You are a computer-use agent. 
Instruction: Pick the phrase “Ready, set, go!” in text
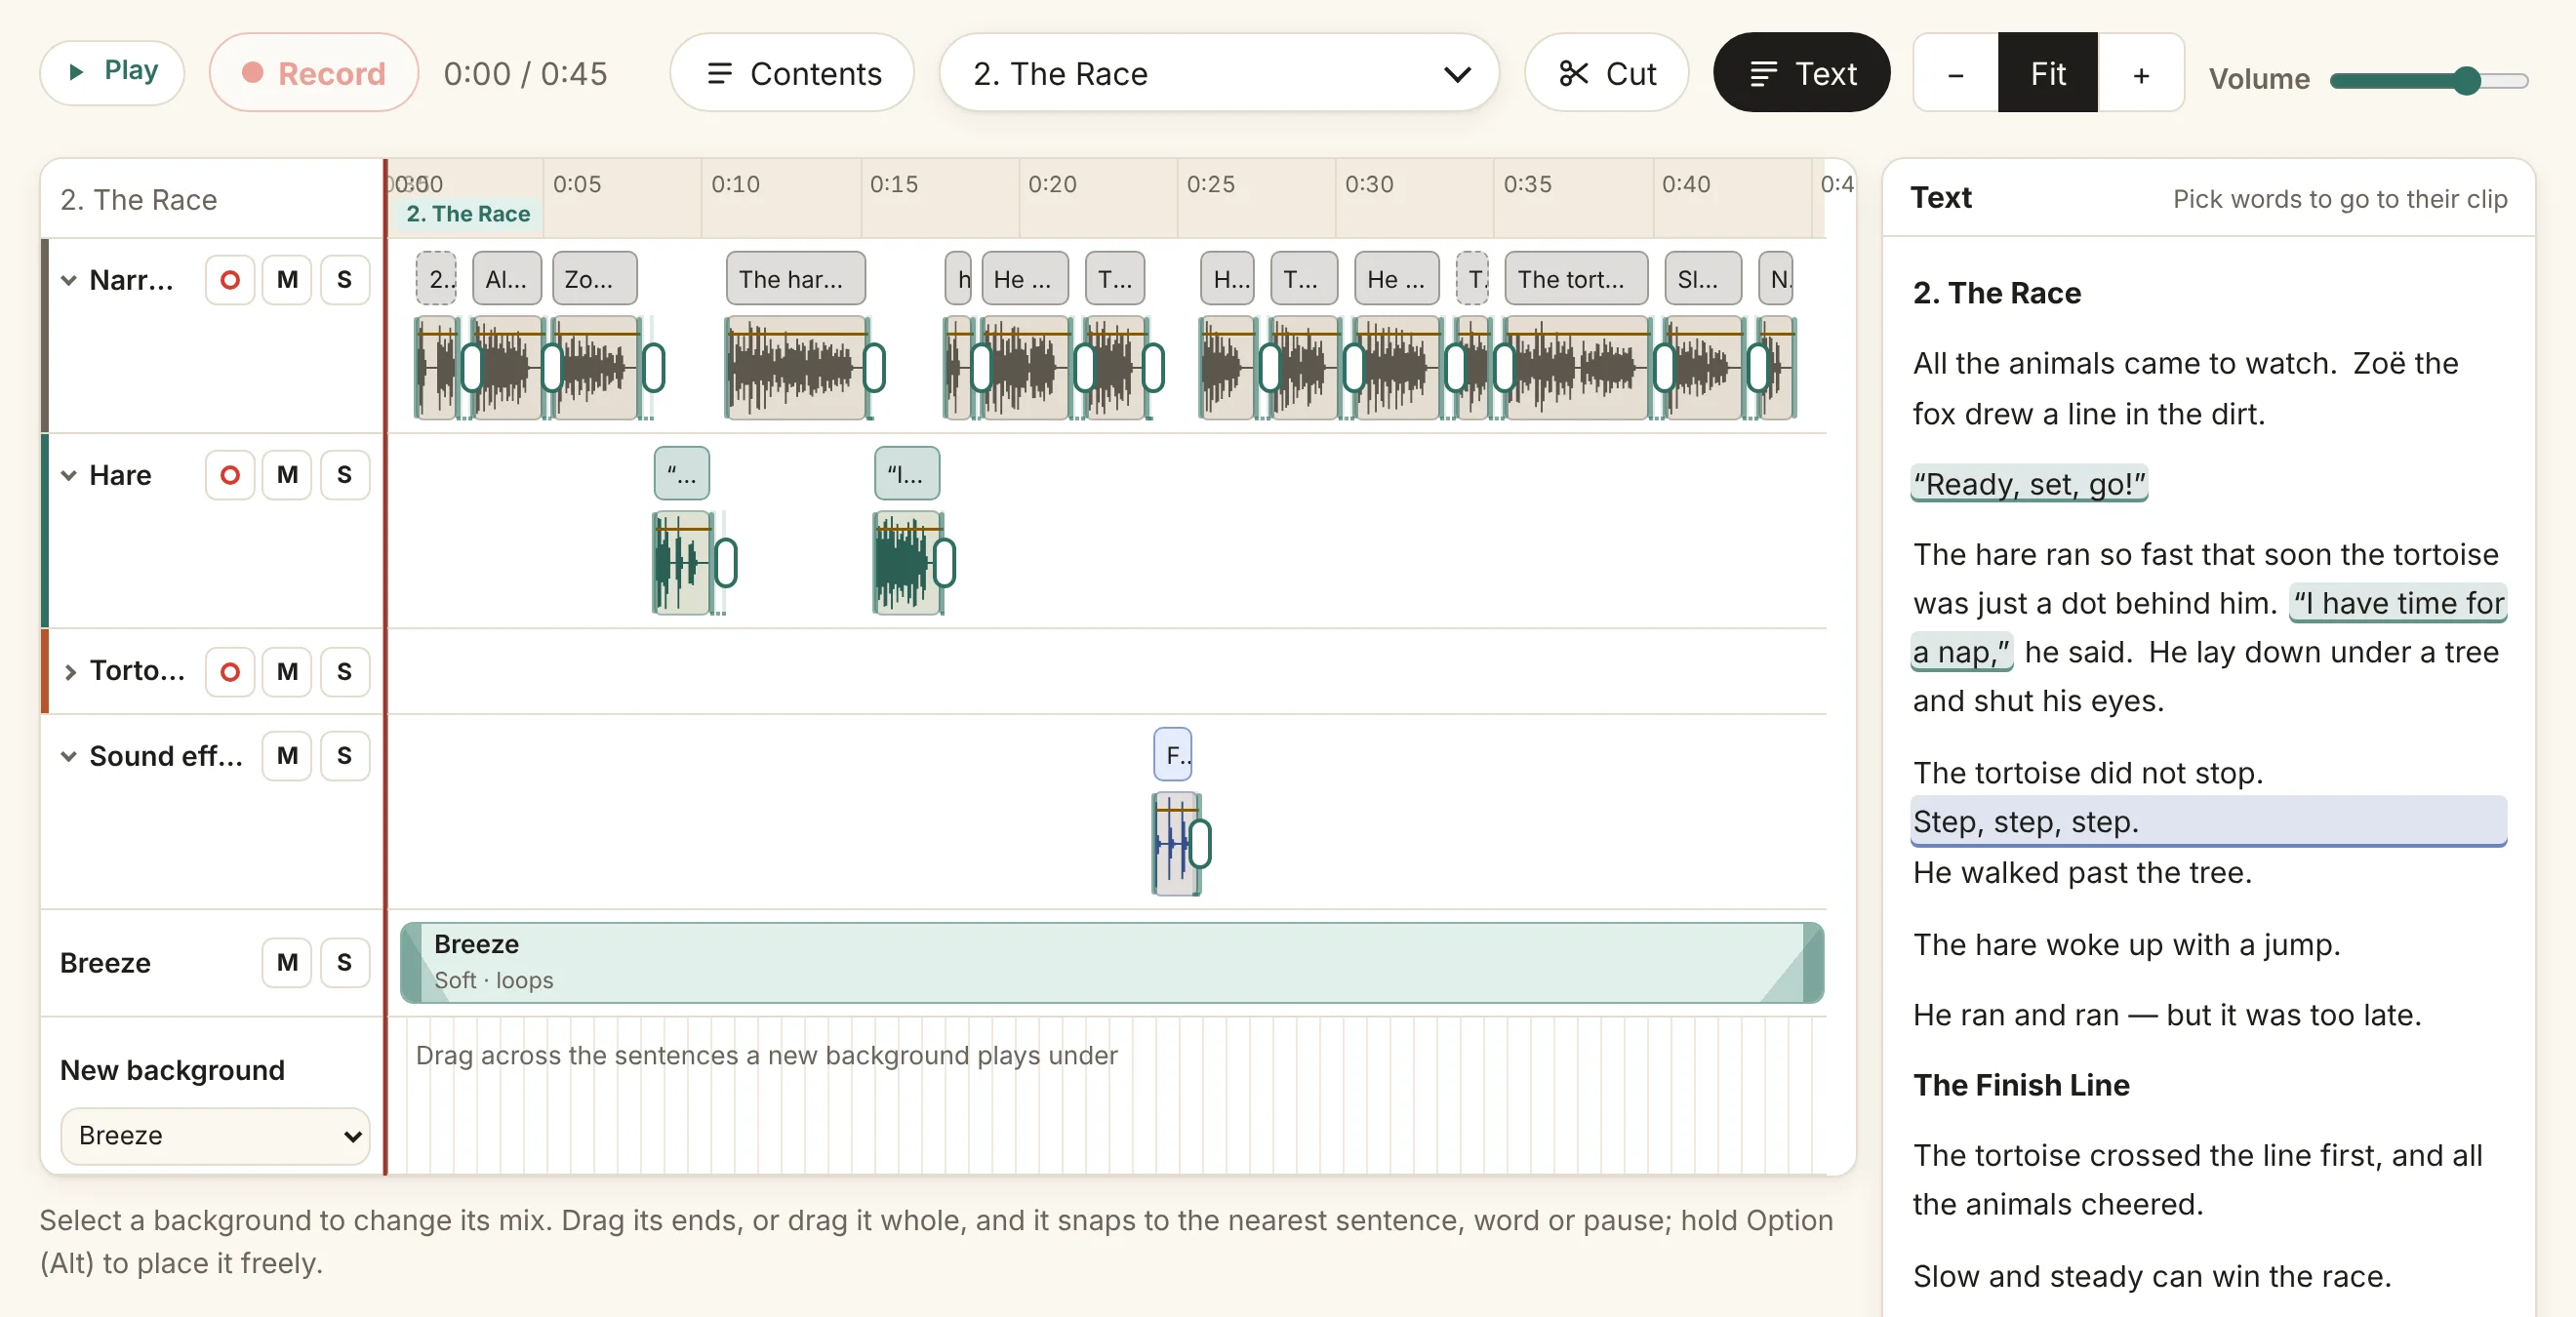pos(2028,484)
